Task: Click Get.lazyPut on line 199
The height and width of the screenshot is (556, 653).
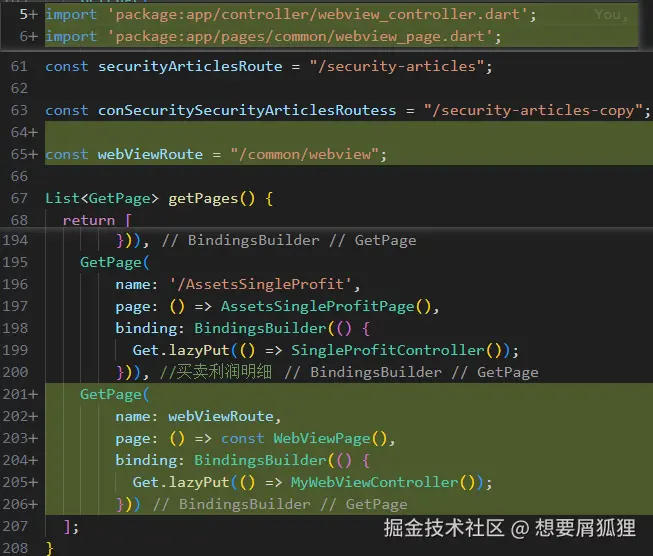Action: point(181,350)
